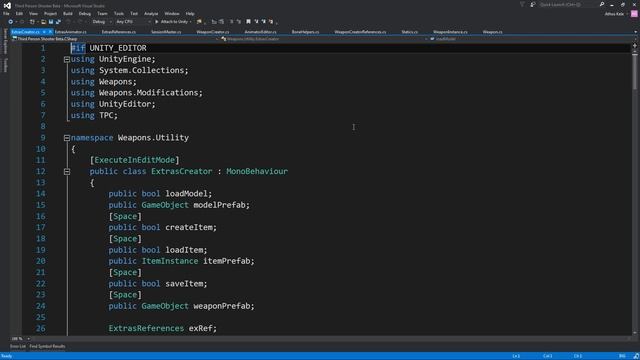
Task: Click the feedback icon in title bar
Action: click(533, 4)
